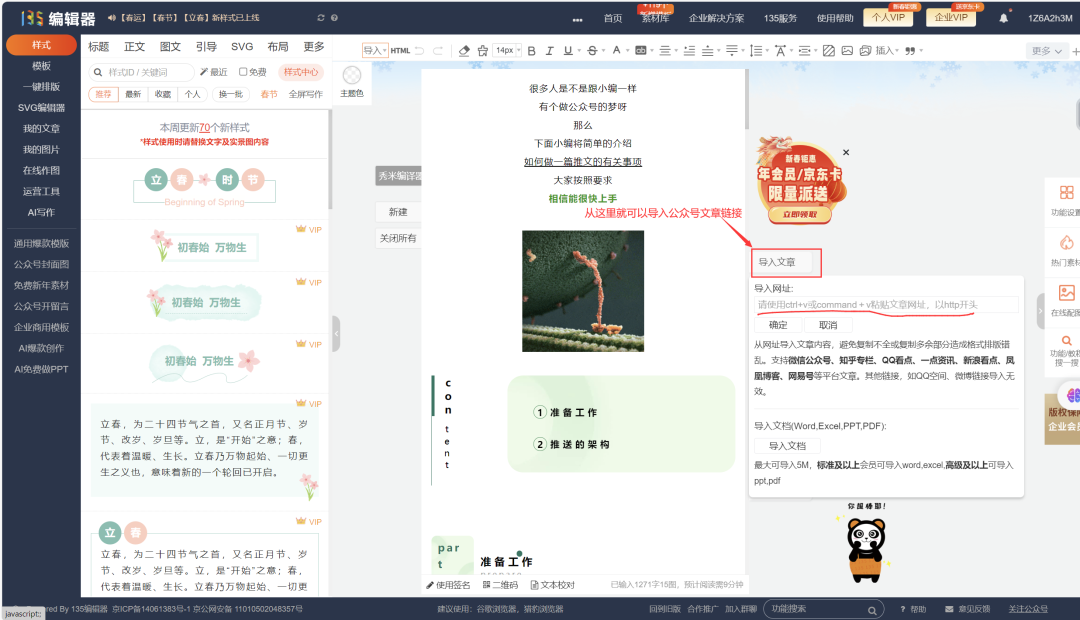Open the 插入 dropdown
1080x620 pixels.
(886, 50)
